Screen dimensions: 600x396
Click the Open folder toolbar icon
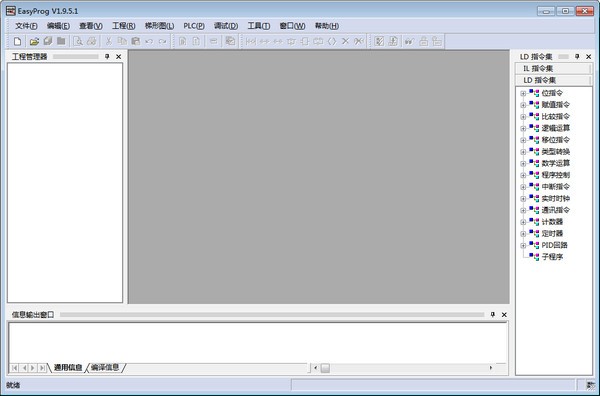(x=34, y=41)
